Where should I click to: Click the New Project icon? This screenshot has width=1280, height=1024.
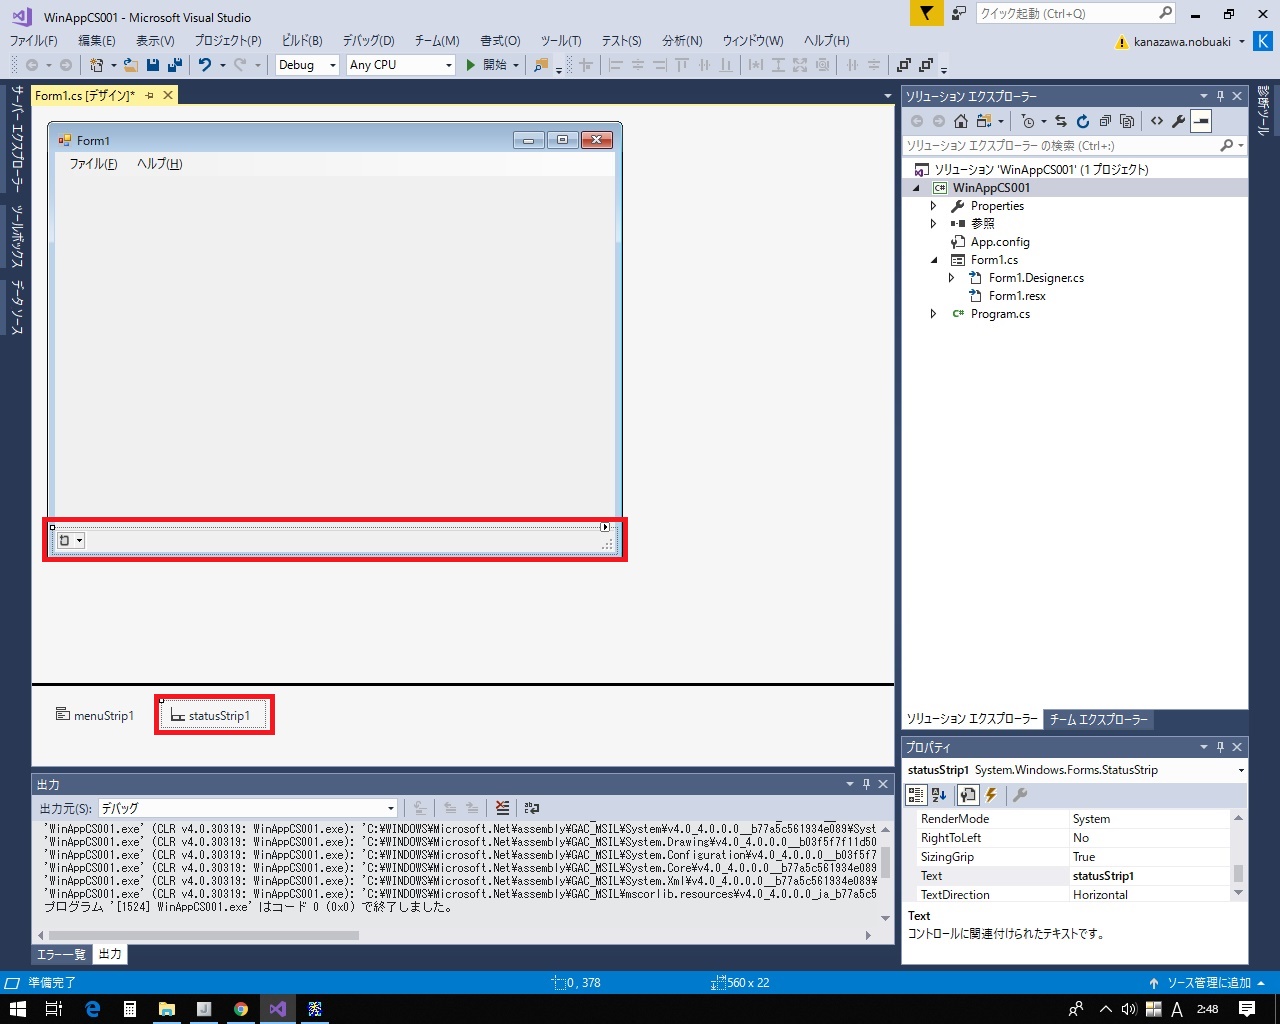97,65
